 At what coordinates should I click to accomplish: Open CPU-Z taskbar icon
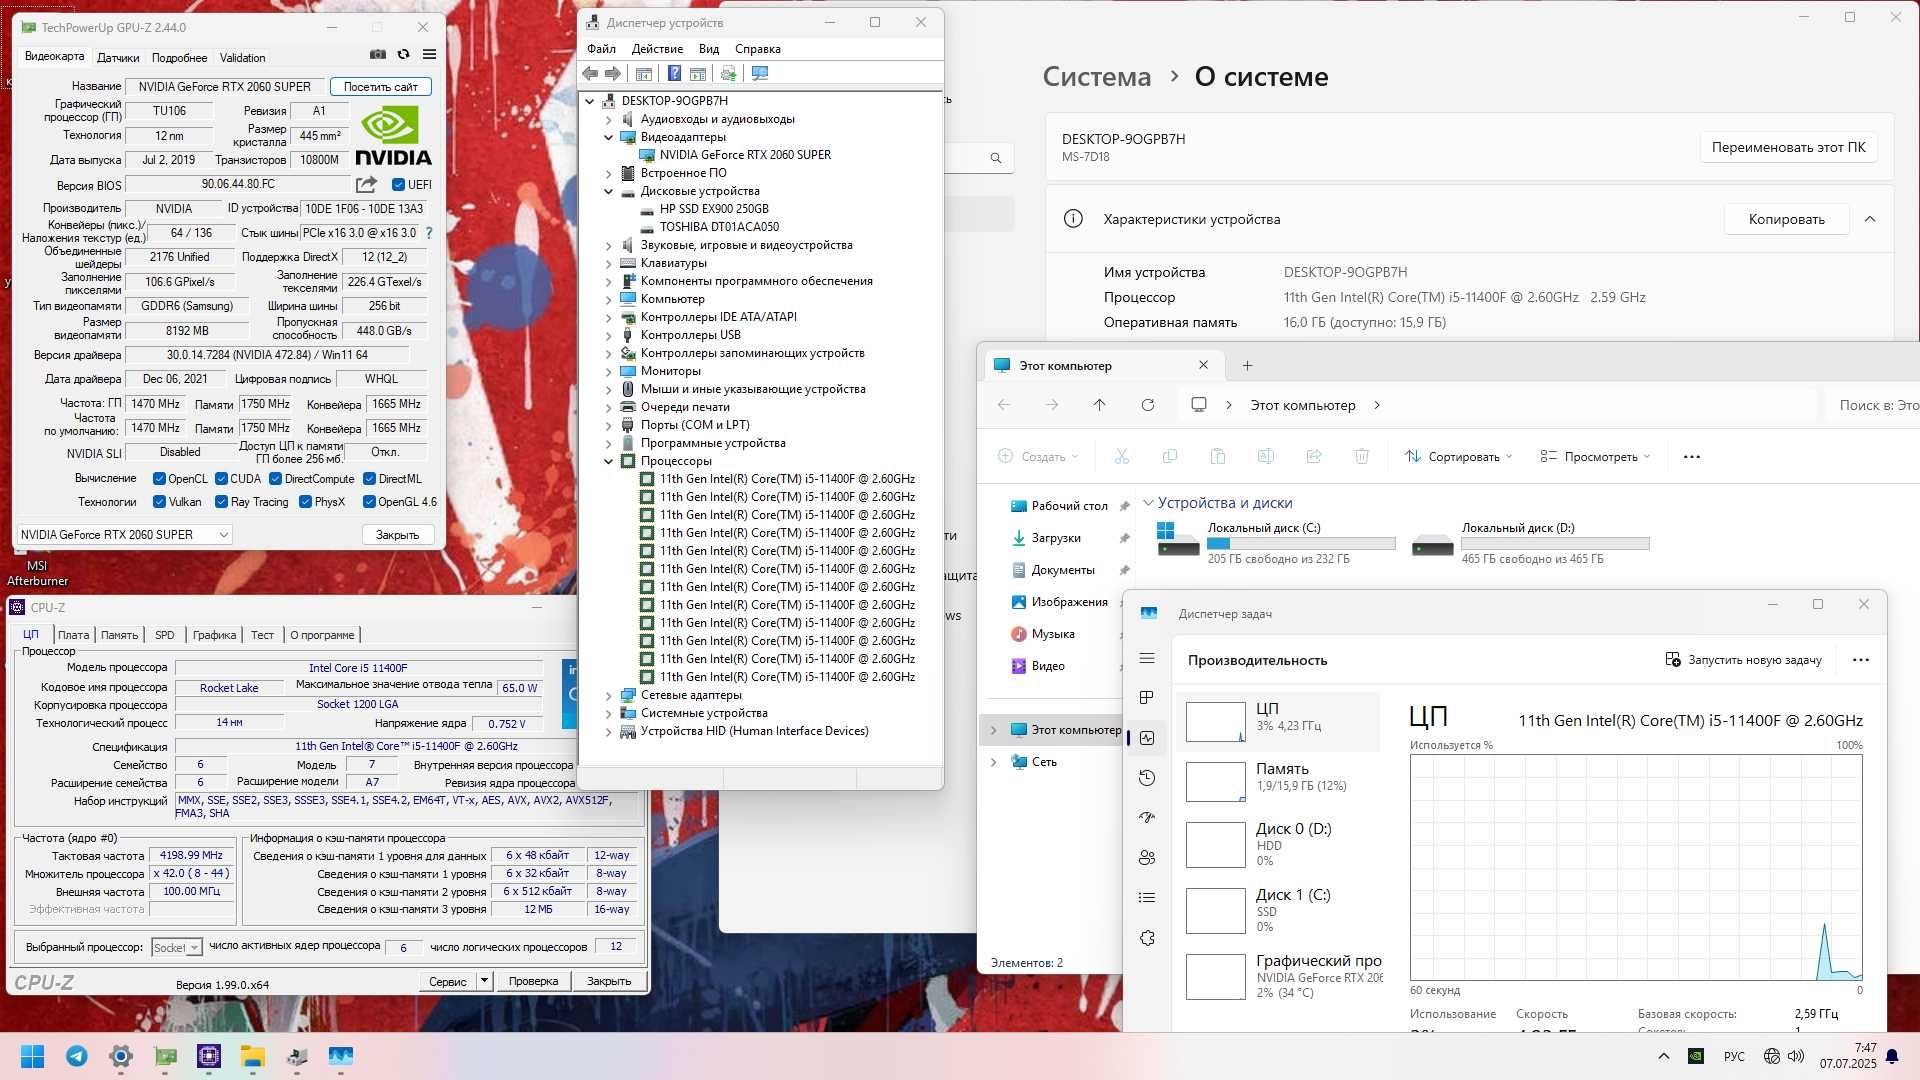[x=209, y=1056]
